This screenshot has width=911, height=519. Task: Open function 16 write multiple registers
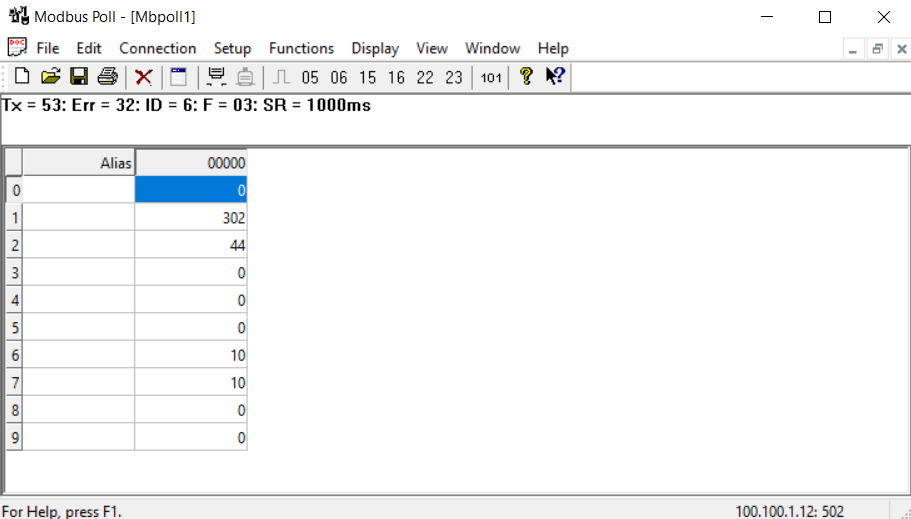point(396,77)
